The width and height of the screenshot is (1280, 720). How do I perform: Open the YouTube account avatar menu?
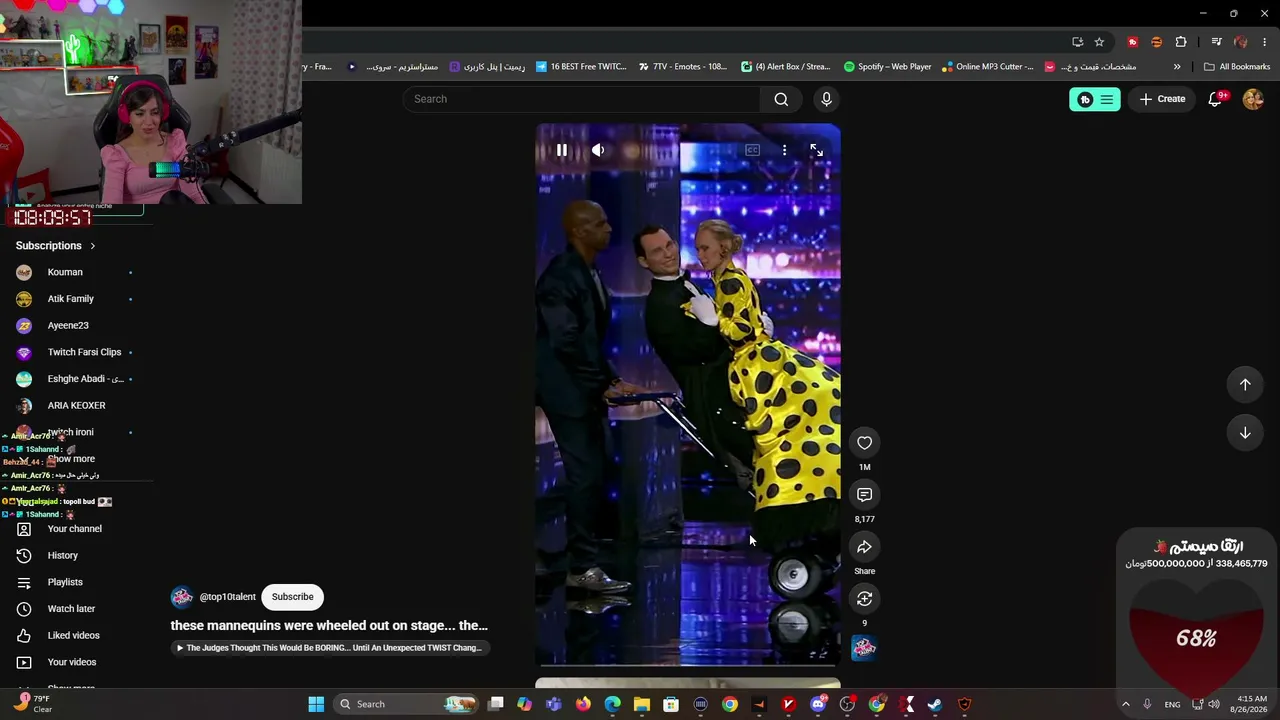click(1253, 99)
